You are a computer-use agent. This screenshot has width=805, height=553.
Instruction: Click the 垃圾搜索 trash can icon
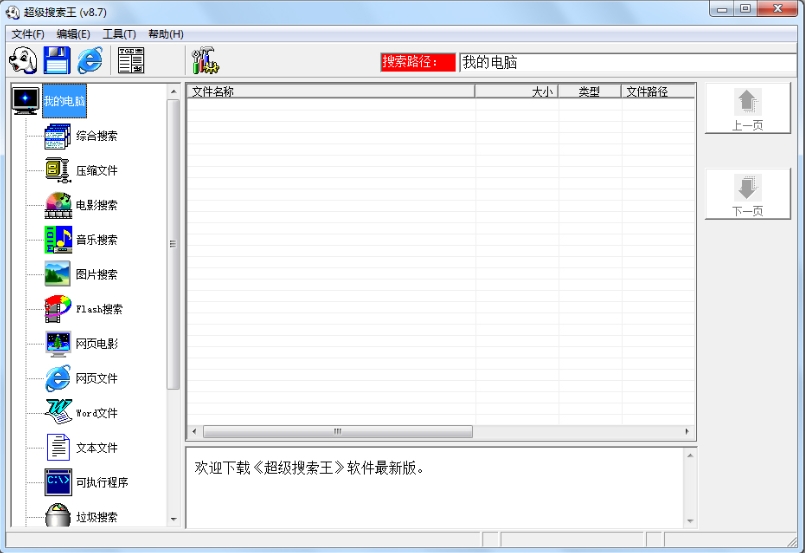coord(58,515)
